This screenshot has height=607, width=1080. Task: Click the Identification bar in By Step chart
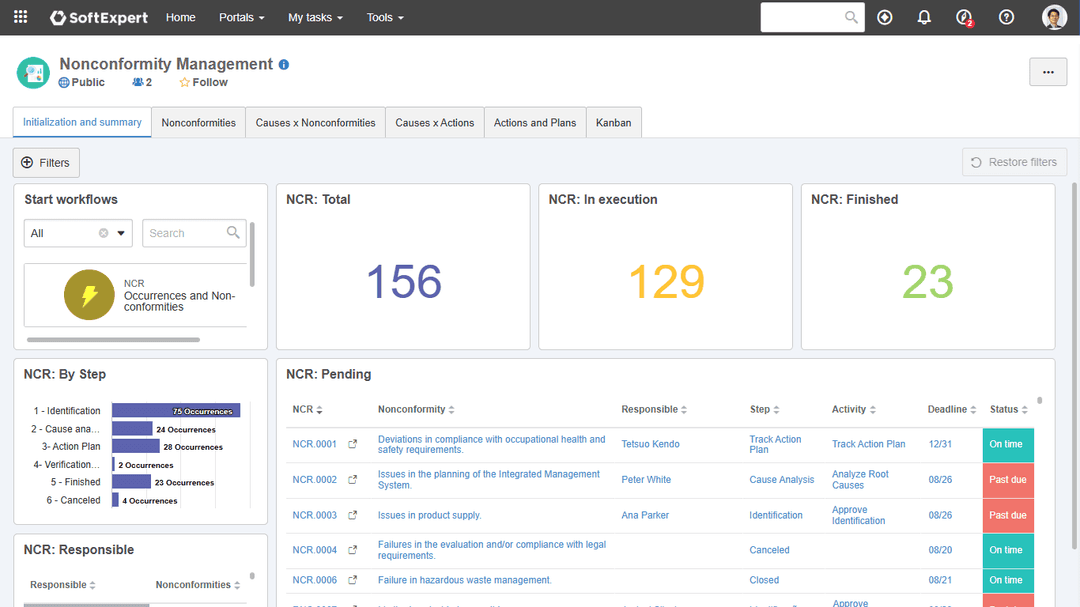click(176, 410)
